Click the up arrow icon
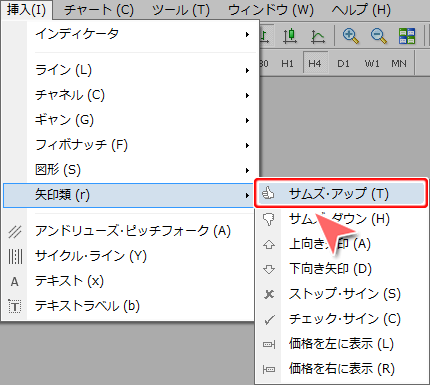The width and height of the screenshot is (430, 385). click(x=269, y=244)
